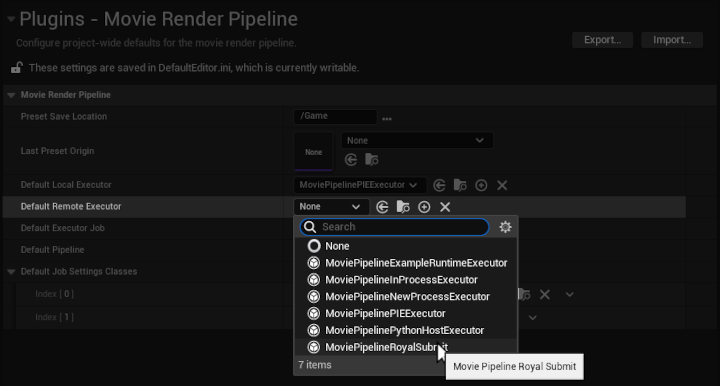Choose MoviePipelineNewProcessExecutor from the list
The height and width of the screenshot is (386, 720).
pyautogui.click(x=405, y=296)
